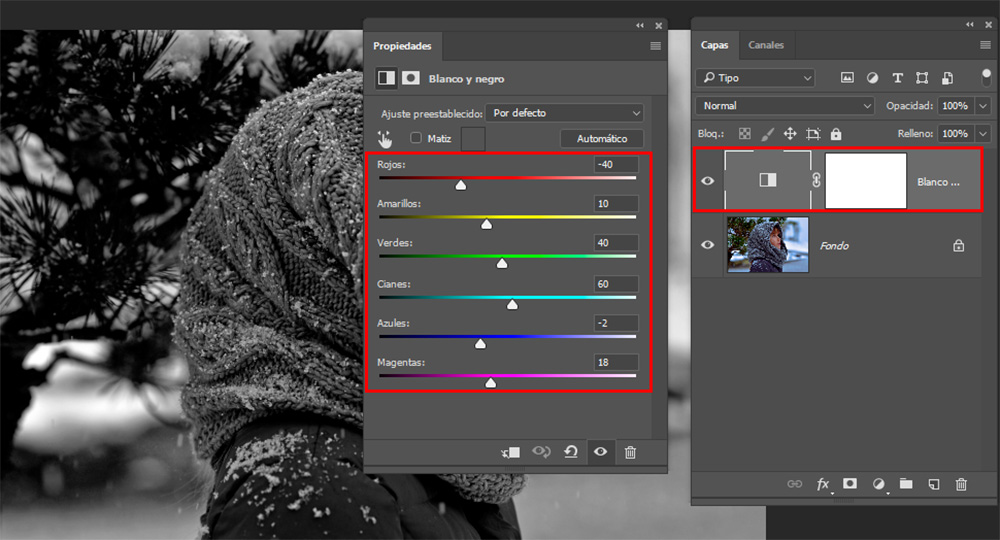
Task: Open Ajuste preestablecido dropdown
Action: click(564, 113)
